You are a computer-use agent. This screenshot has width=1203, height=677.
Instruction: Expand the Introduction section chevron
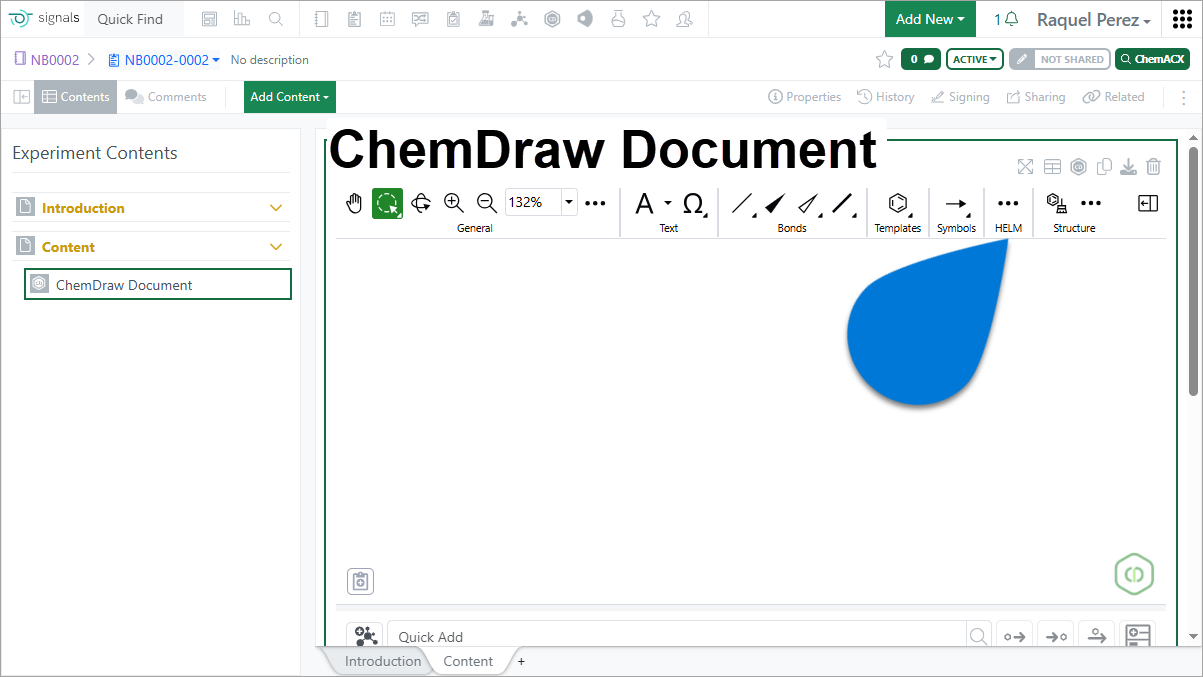[277, 208]
